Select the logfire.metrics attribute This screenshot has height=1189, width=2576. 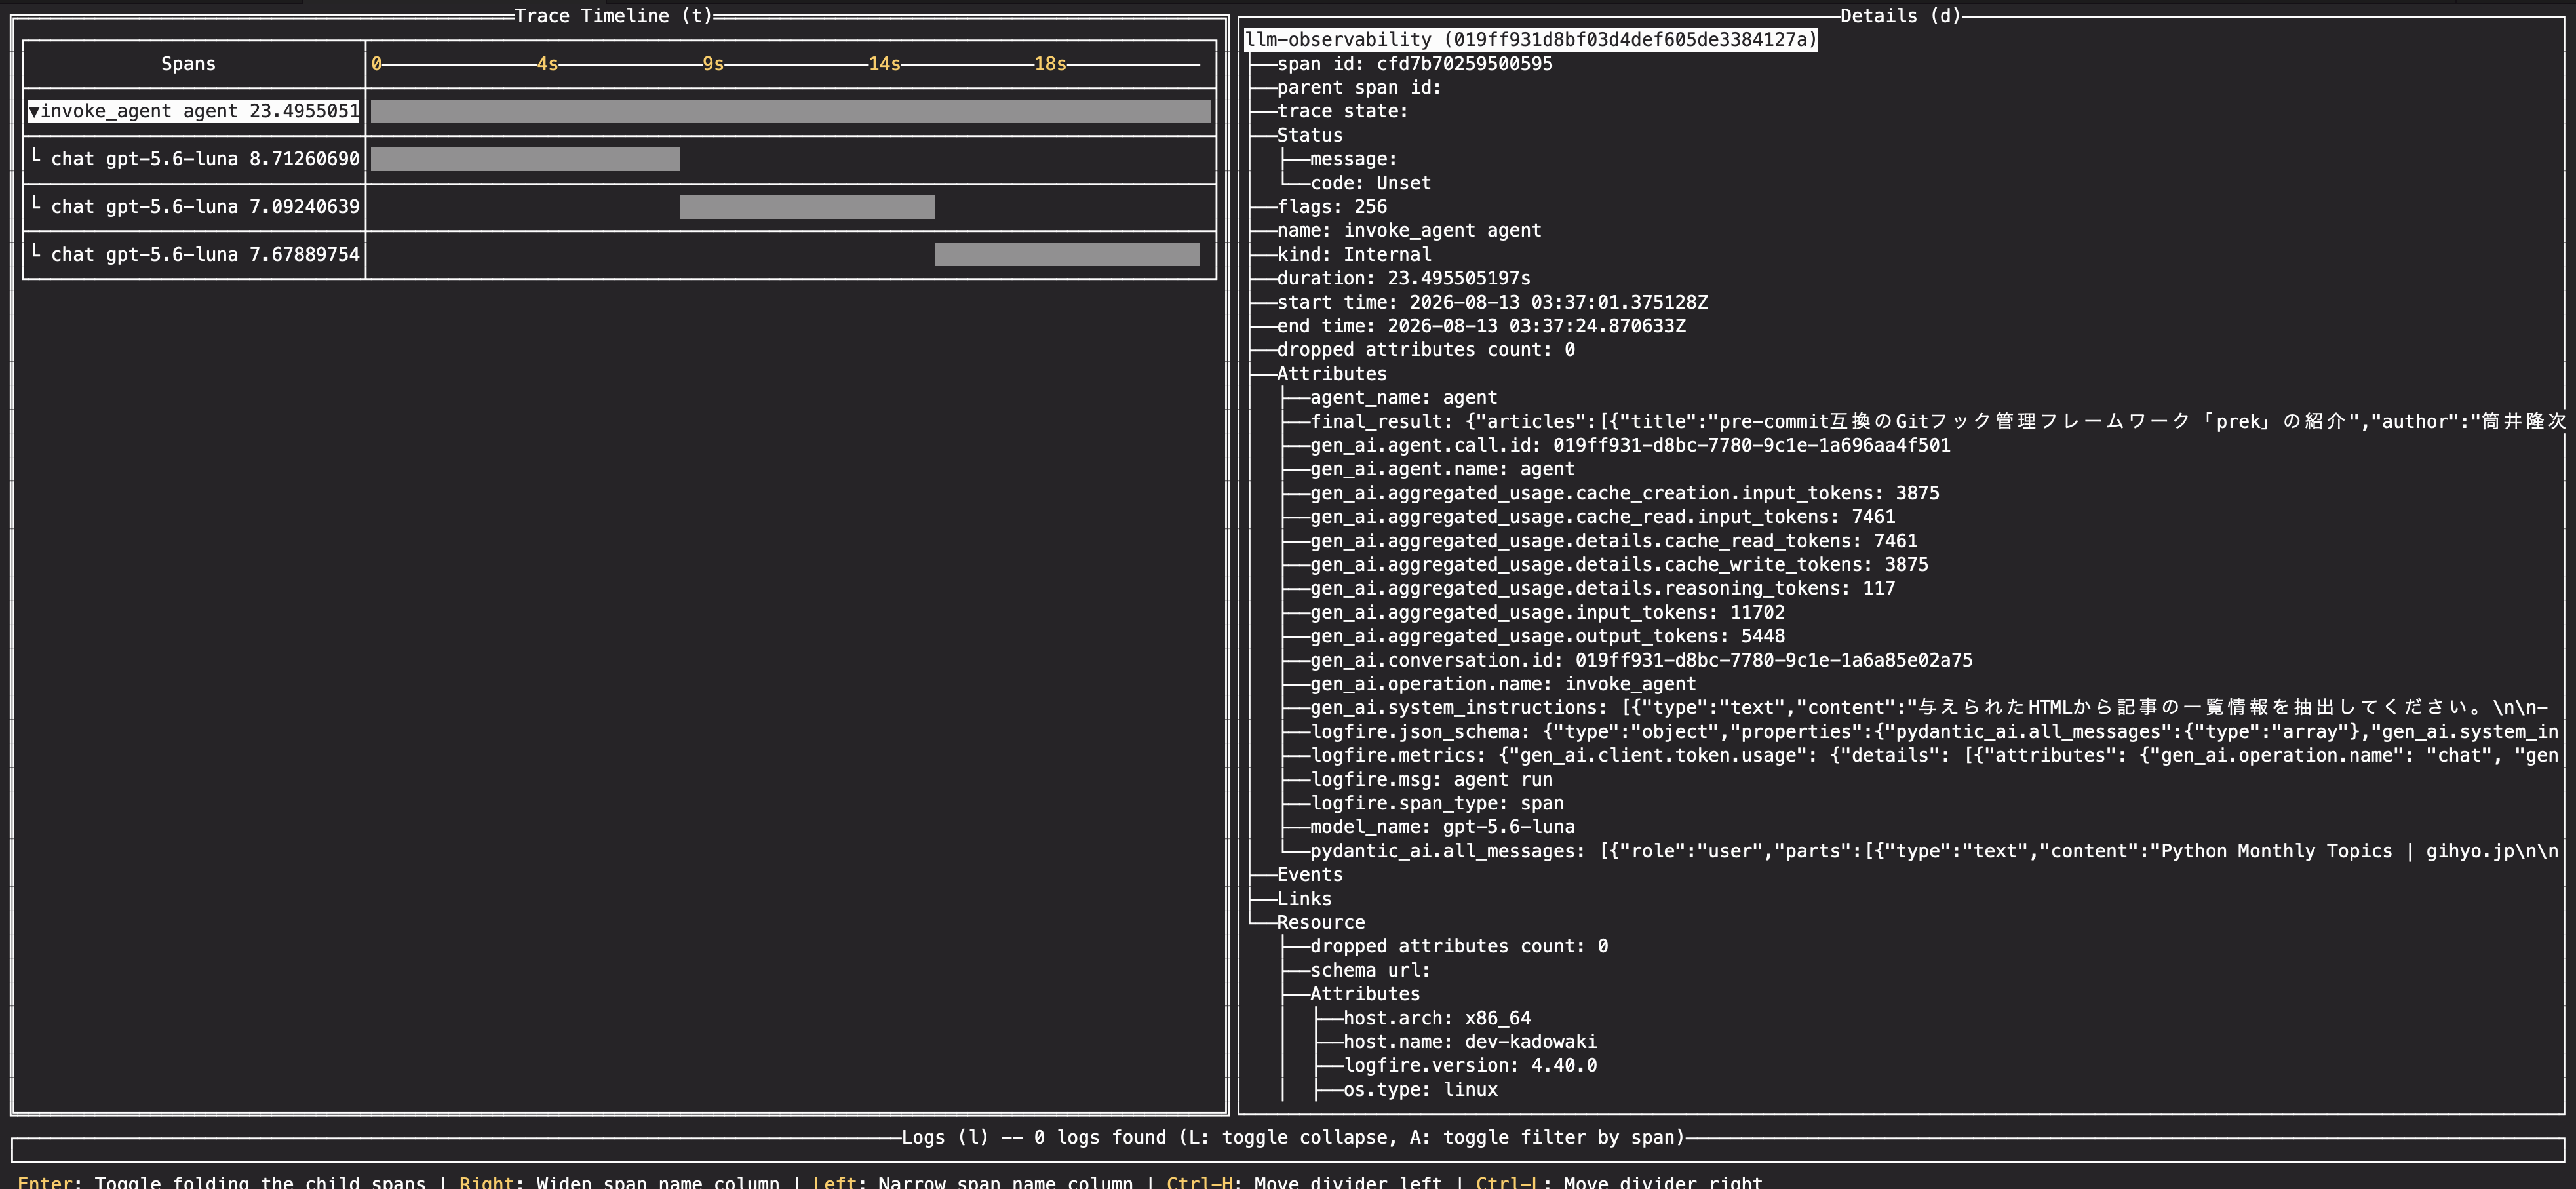(1934, 756)
